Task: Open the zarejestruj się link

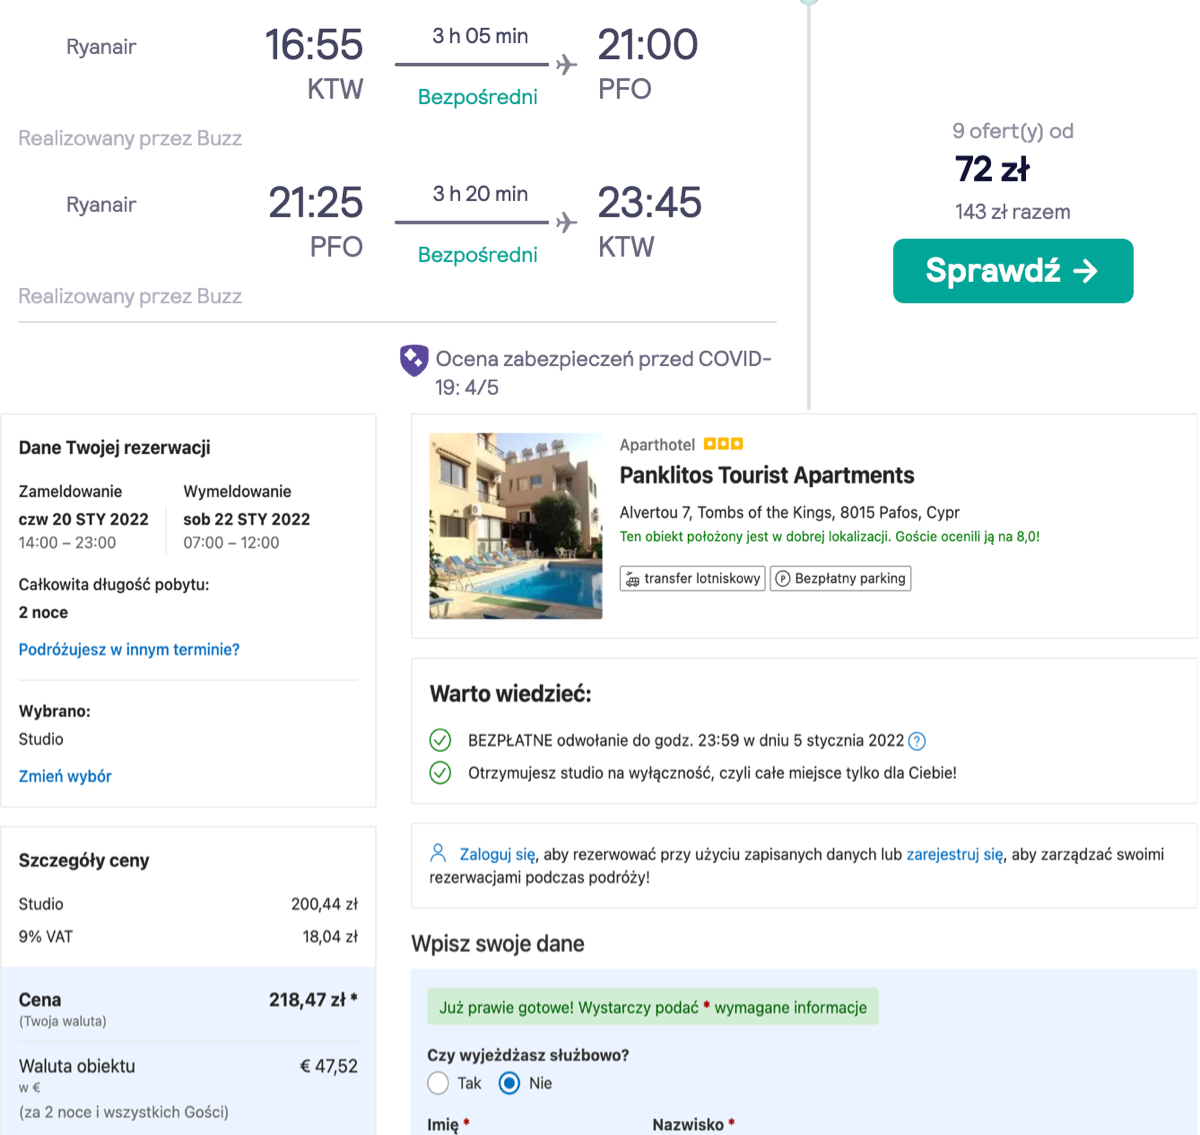Action: coord(954,854)
